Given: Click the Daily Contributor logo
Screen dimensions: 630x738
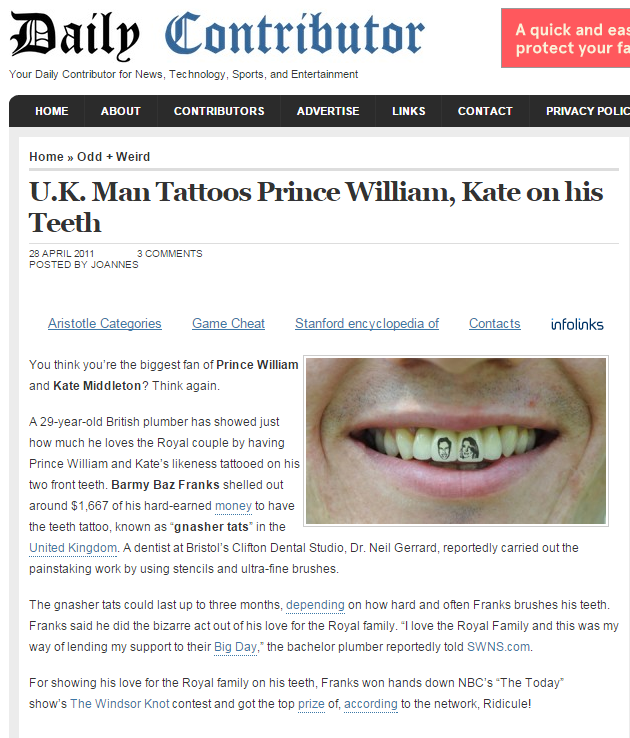Looking at the screenshot, I should click(x=217, y=36).
